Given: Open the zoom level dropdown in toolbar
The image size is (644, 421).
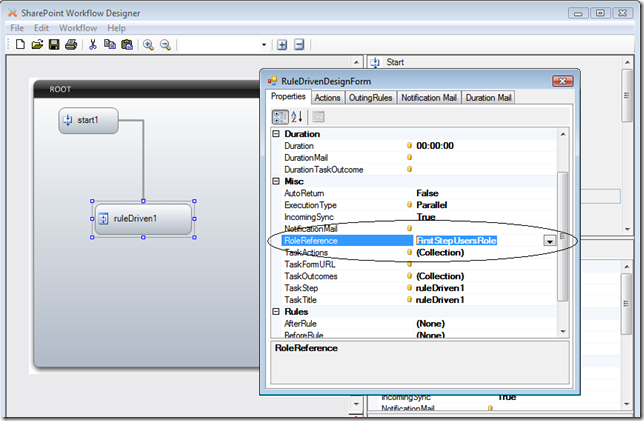Looking at the screenshot, I should [x=264, y=45].
